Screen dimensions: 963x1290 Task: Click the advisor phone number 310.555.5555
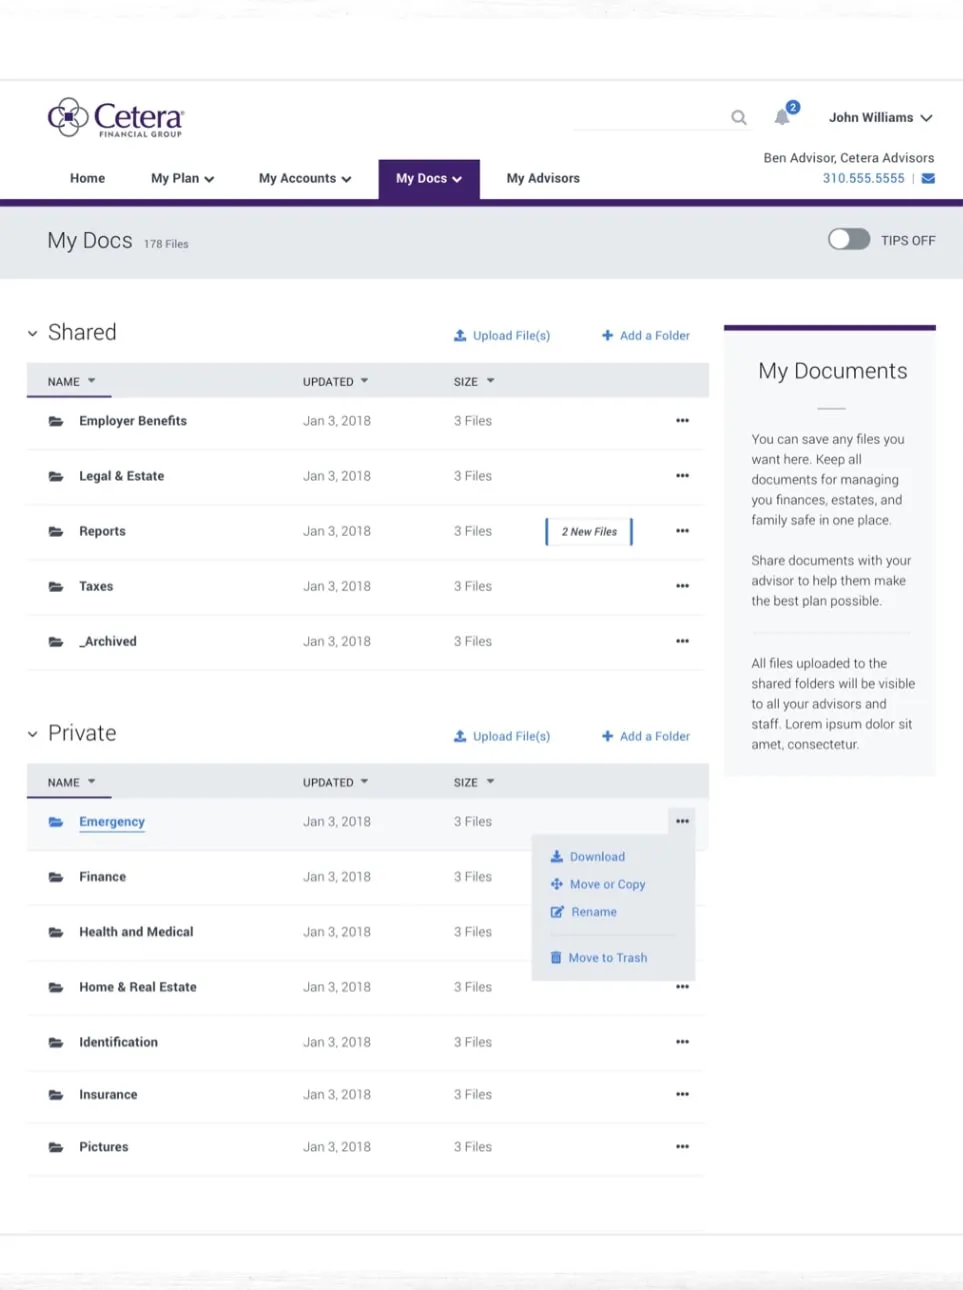[863, 179]
